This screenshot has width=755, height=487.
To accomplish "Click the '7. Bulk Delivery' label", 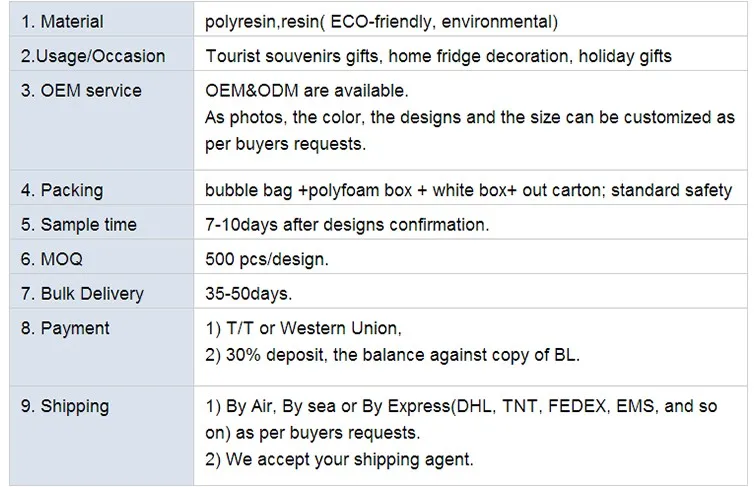I will tap(82, 294).
